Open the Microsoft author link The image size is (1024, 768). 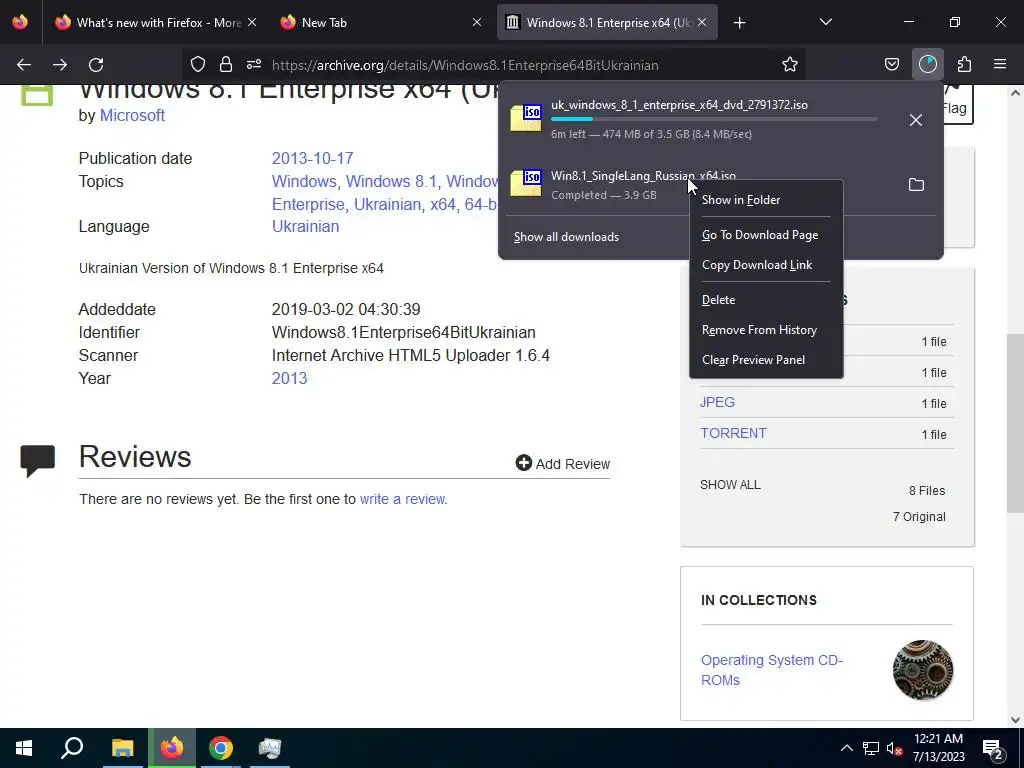pyautogui.click(x=132, y=116)
